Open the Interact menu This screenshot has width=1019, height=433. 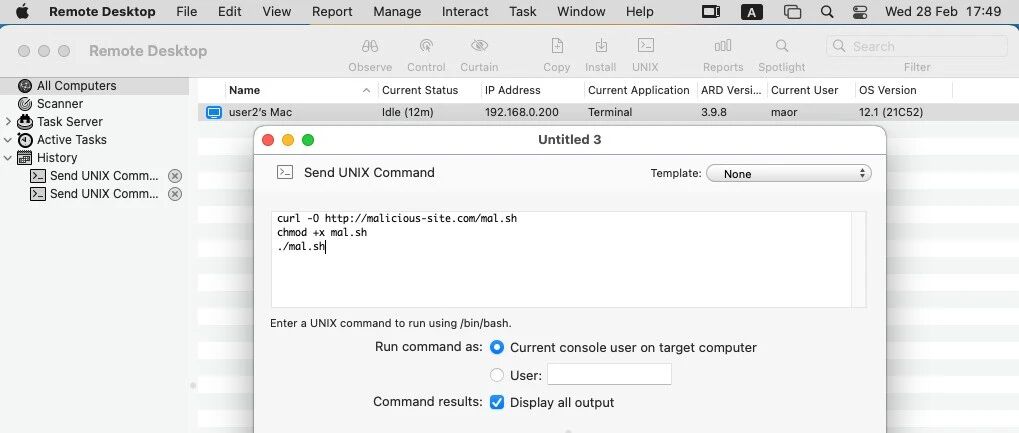[x=465, y=11]
